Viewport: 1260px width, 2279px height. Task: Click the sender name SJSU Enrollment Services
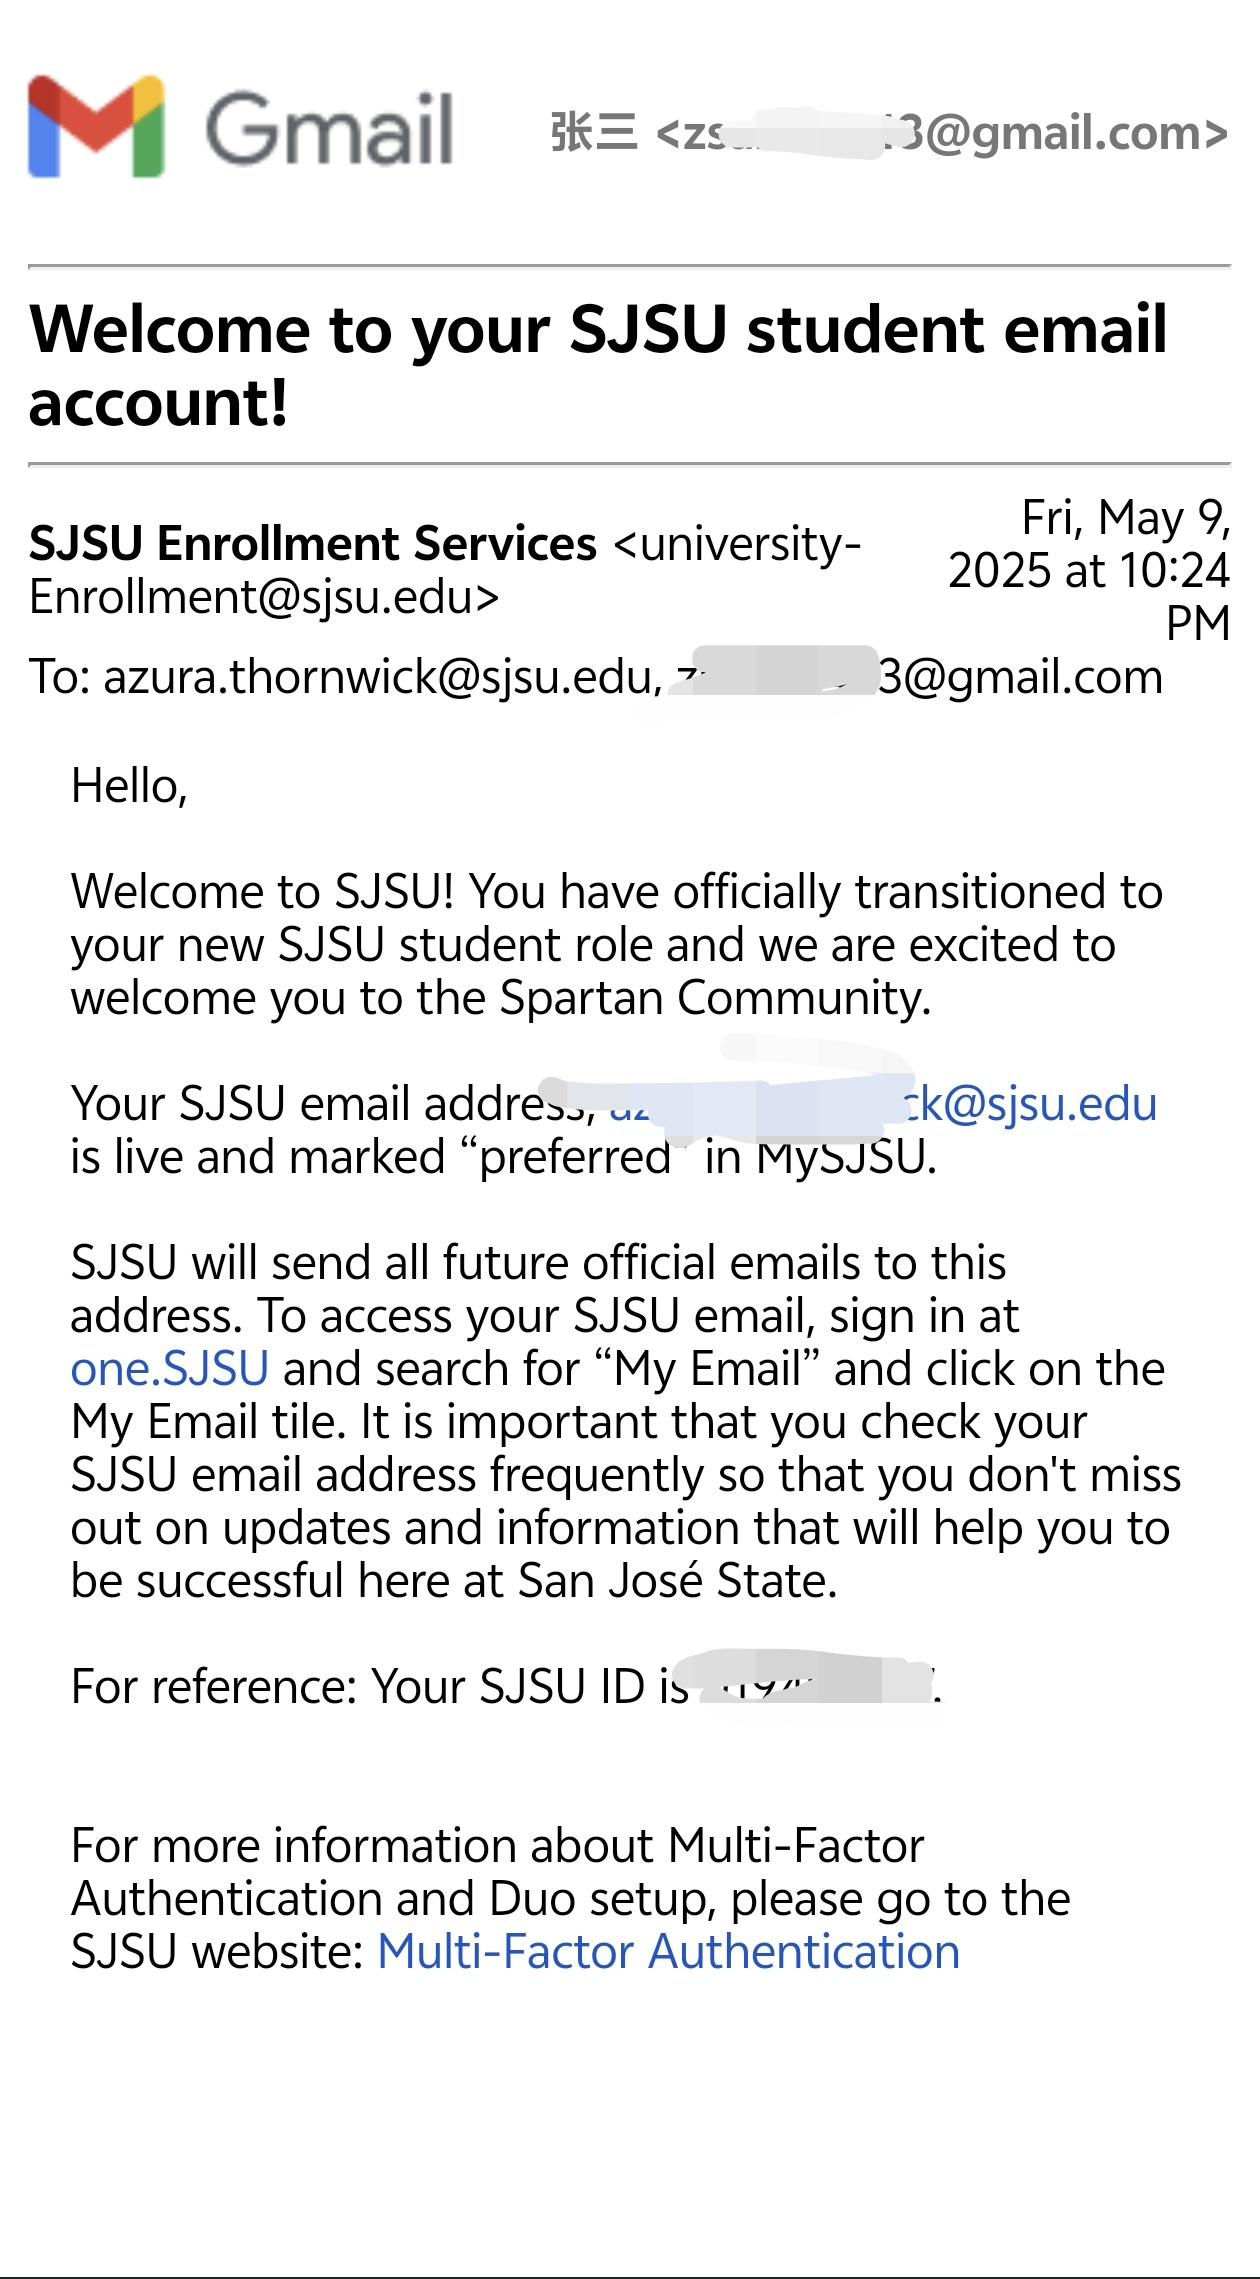pos(313,544)
